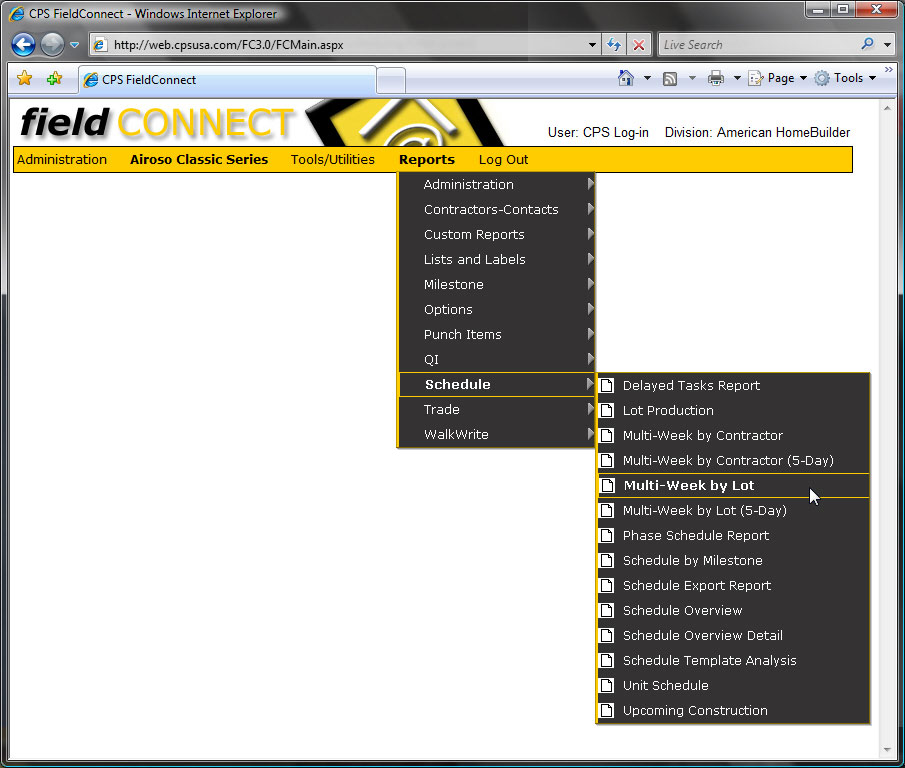The width and height of the screenshot is (905, 768).
Task: Open the Tools/Utilities menu
Action: click(x=332, y=159)
